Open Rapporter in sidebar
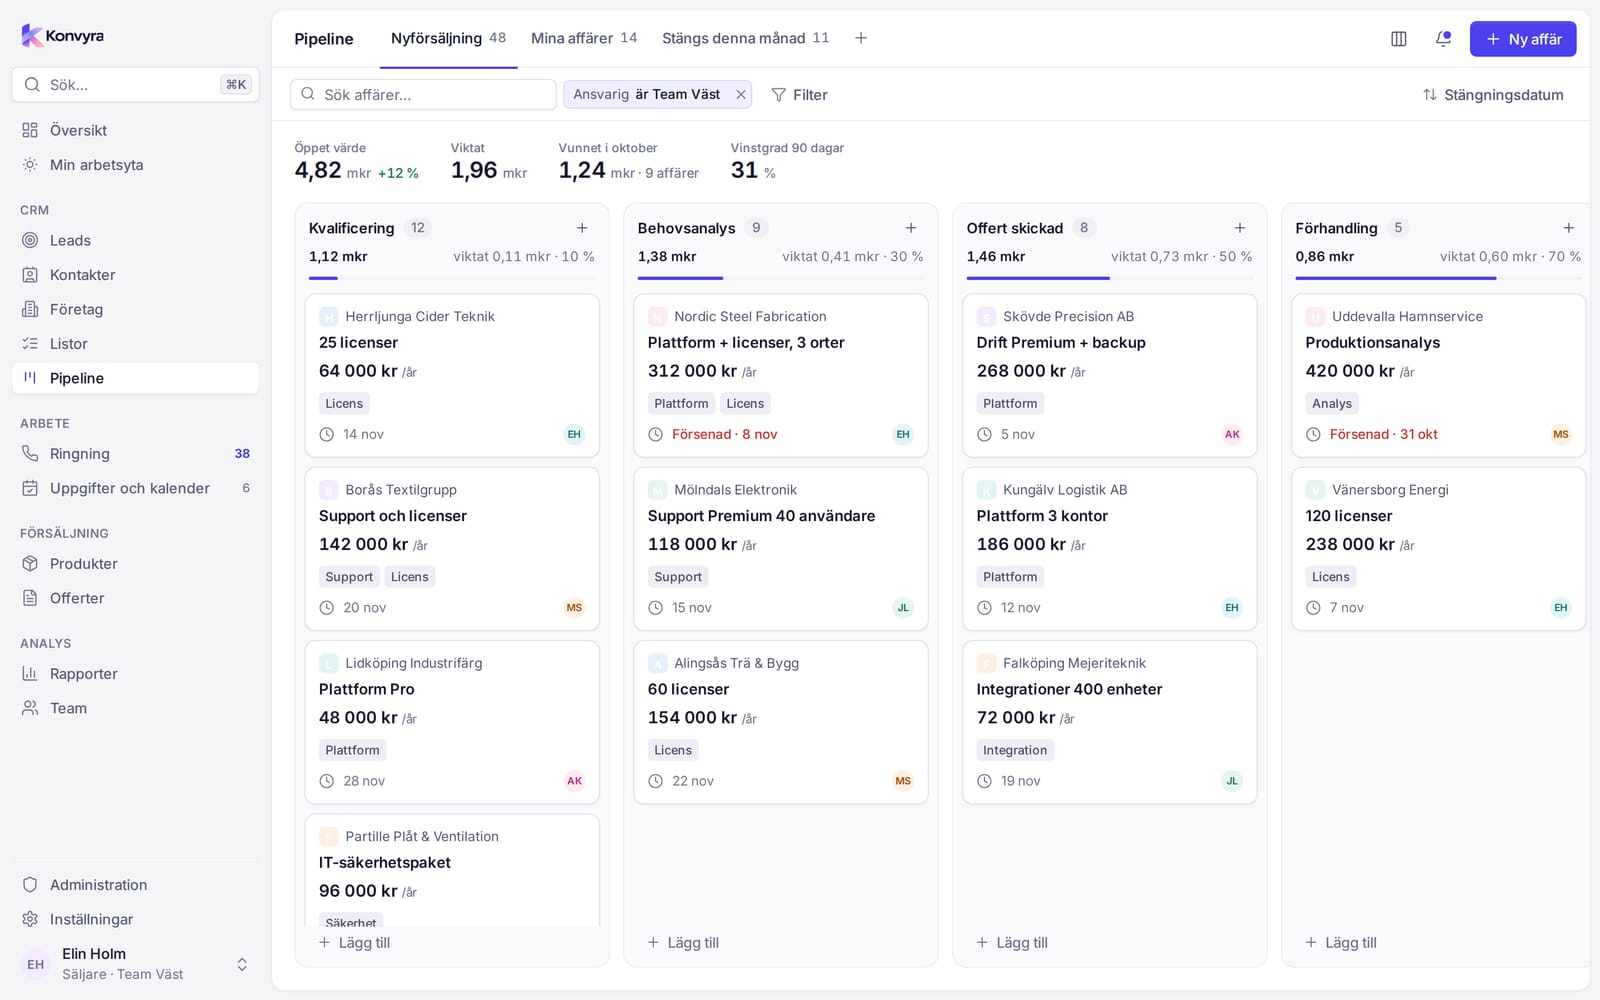 click(135, 674)
